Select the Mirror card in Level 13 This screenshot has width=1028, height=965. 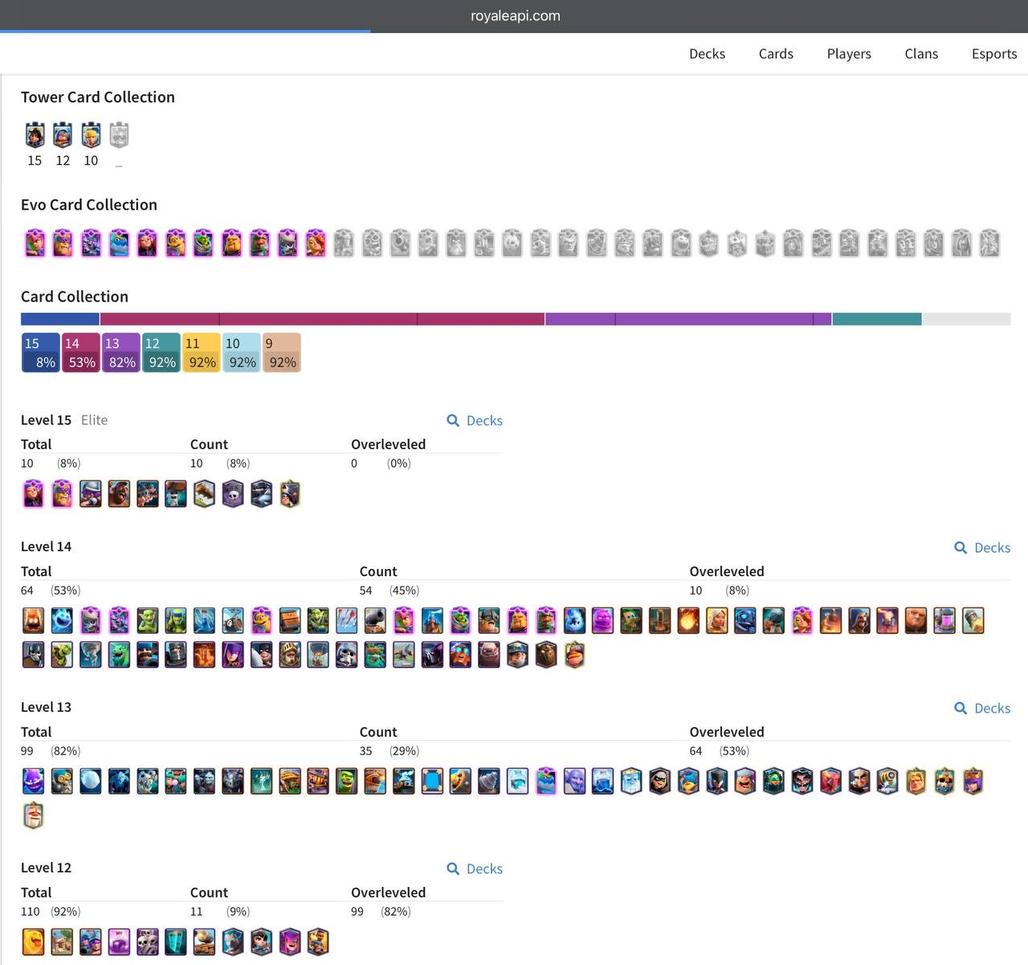click(x=431, y=781)
